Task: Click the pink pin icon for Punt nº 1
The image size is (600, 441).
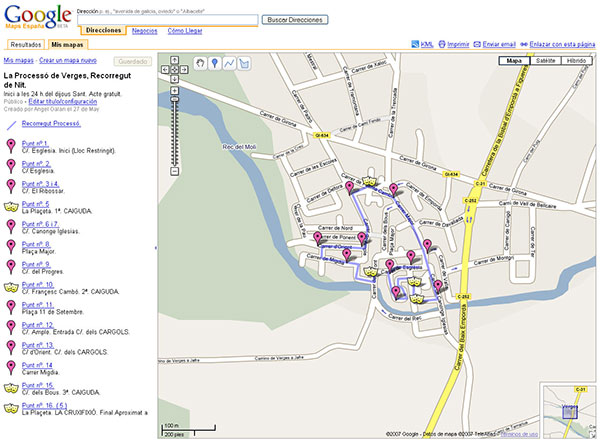Action: coord(11,146)
